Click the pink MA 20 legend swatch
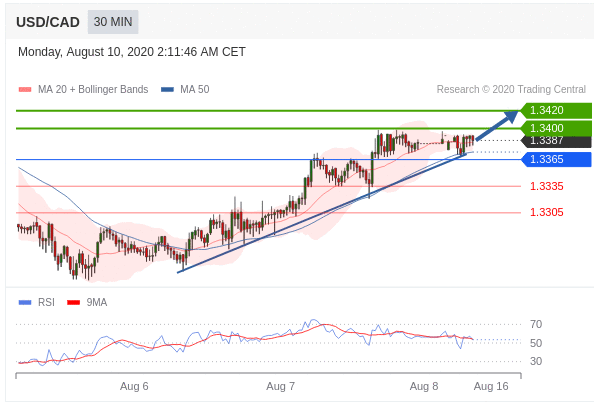Screen dimensions: 594x407 coord(25,90)
